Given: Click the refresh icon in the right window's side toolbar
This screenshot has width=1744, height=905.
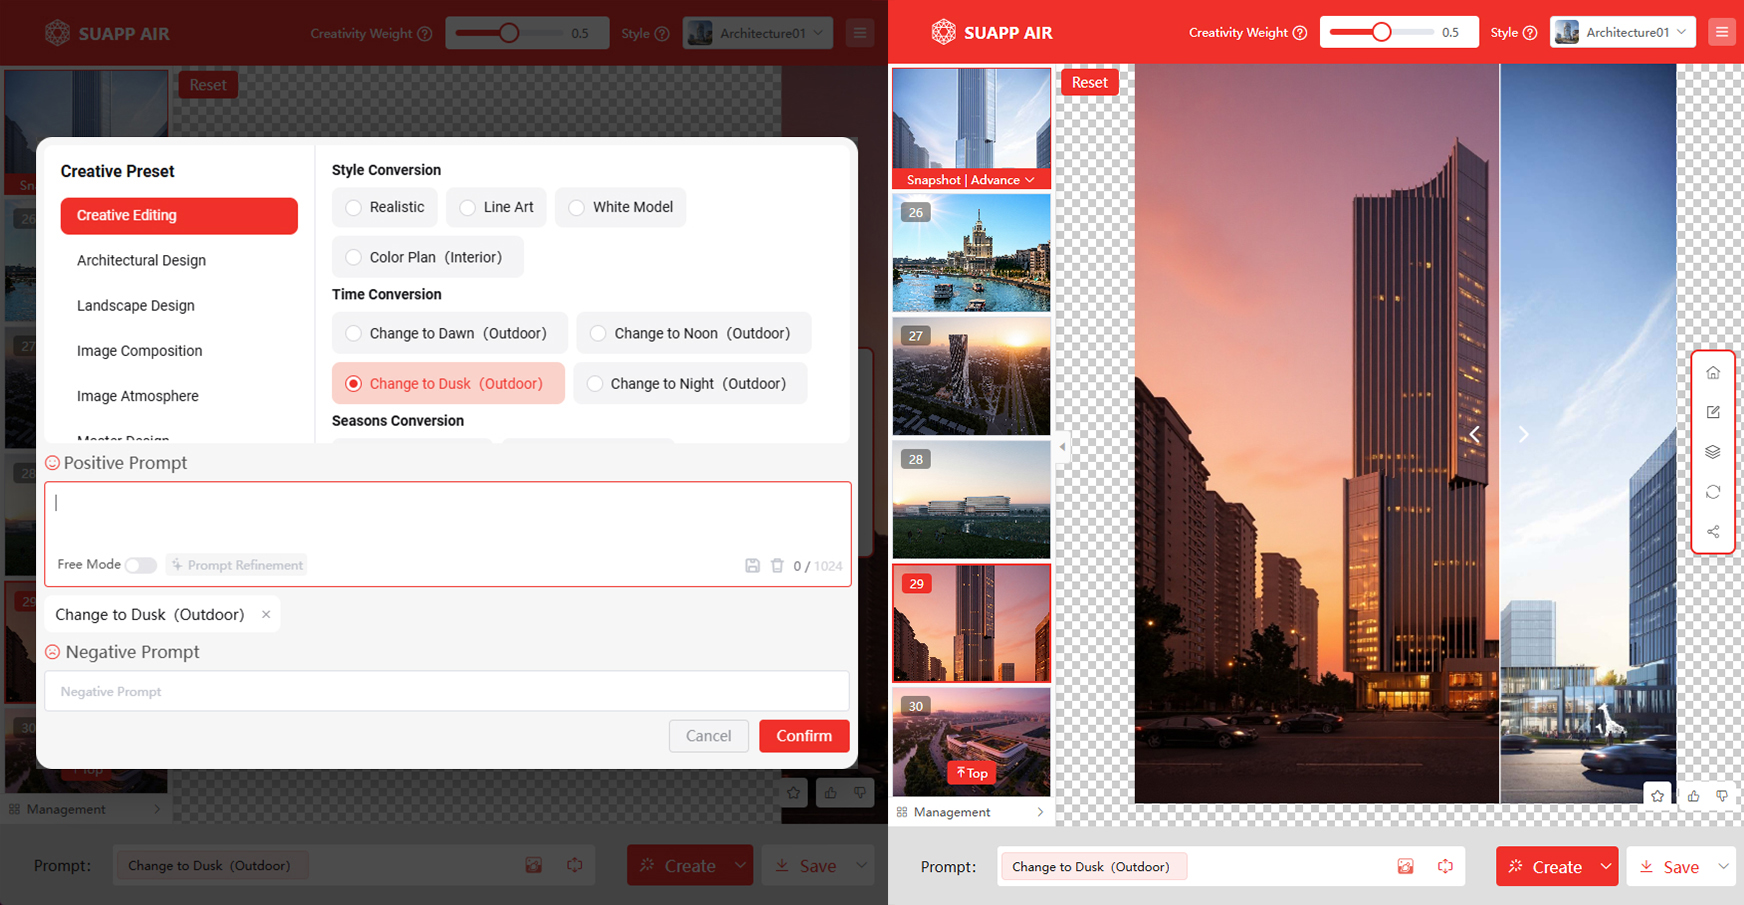Looking at the screenshot, I should pos(1713,492).
